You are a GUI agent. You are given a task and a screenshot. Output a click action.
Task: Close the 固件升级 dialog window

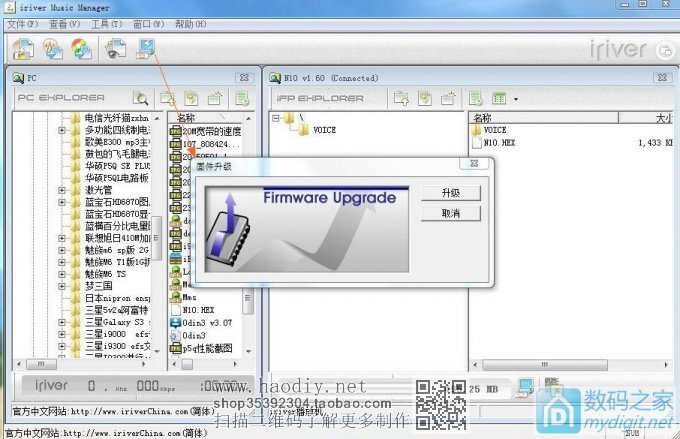tap(474, 163)
